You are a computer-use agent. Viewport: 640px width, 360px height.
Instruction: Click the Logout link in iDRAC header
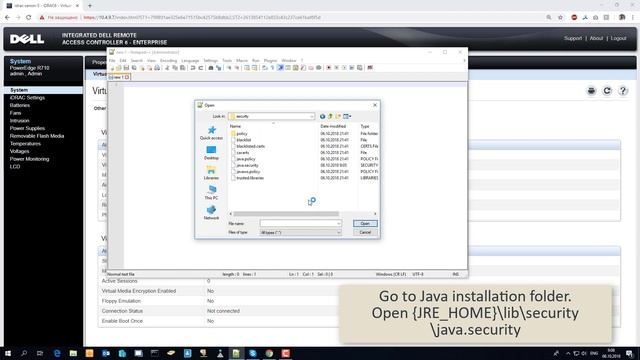618,38
